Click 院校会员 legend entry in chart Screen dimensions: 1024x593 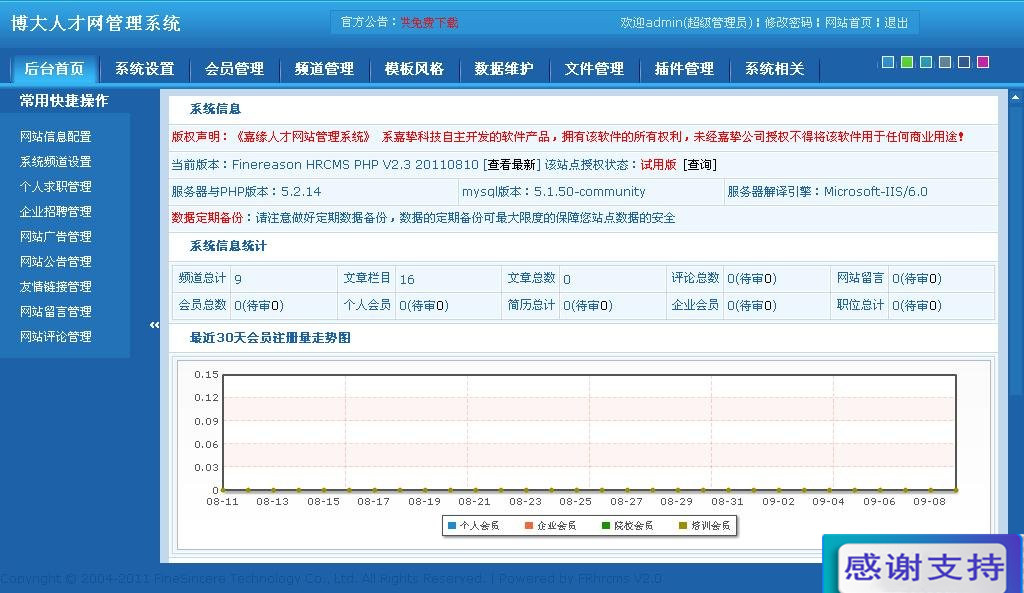click(628, 525)
